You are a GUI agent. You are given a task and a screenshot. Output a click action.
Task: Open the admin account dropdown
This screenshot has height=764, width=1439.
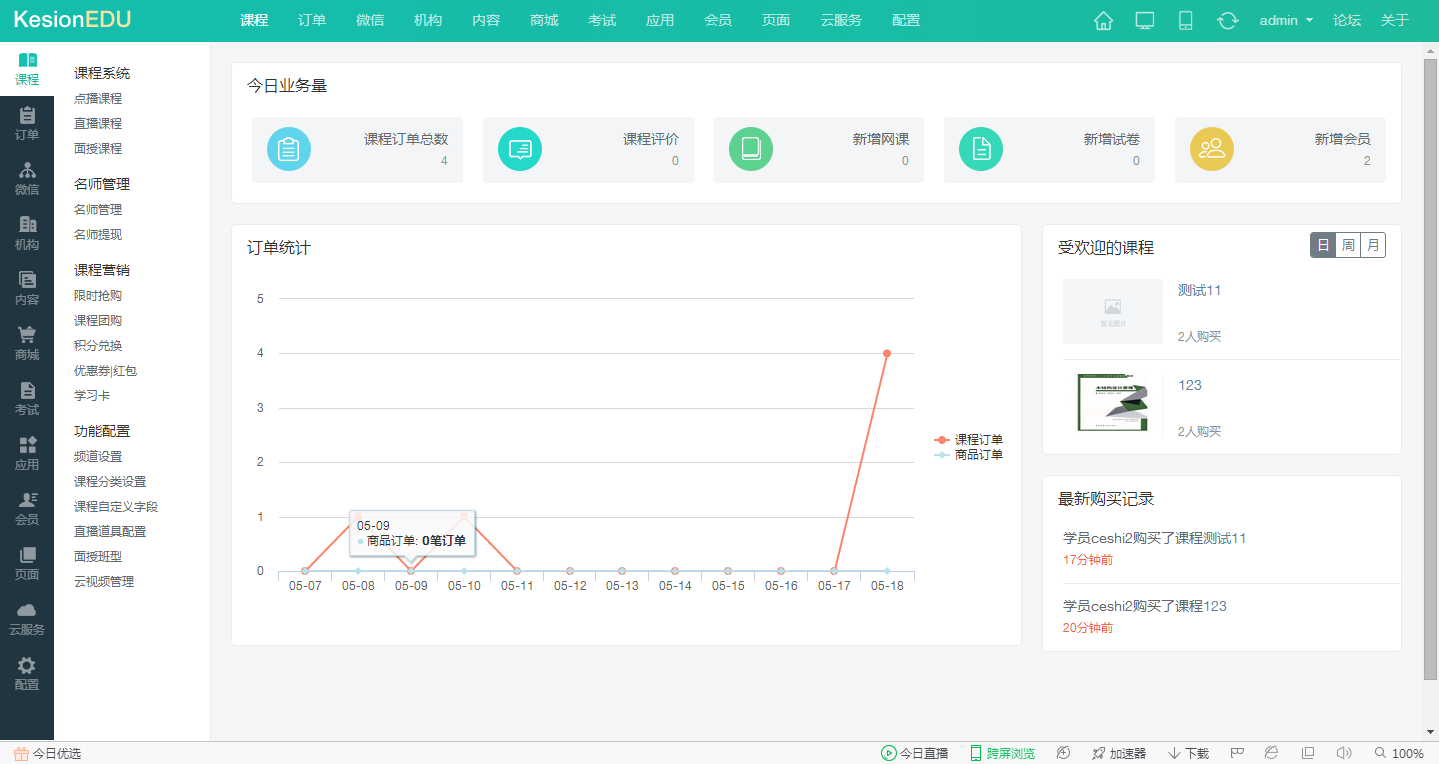pos(1285,19)
